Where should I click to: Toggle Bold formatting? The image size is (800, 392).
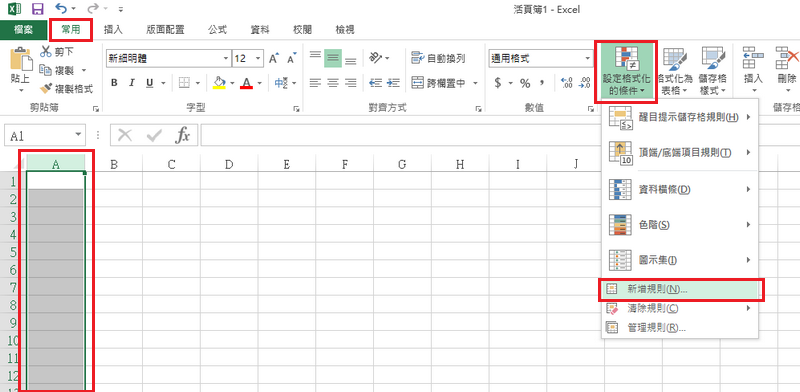(114, 83)
